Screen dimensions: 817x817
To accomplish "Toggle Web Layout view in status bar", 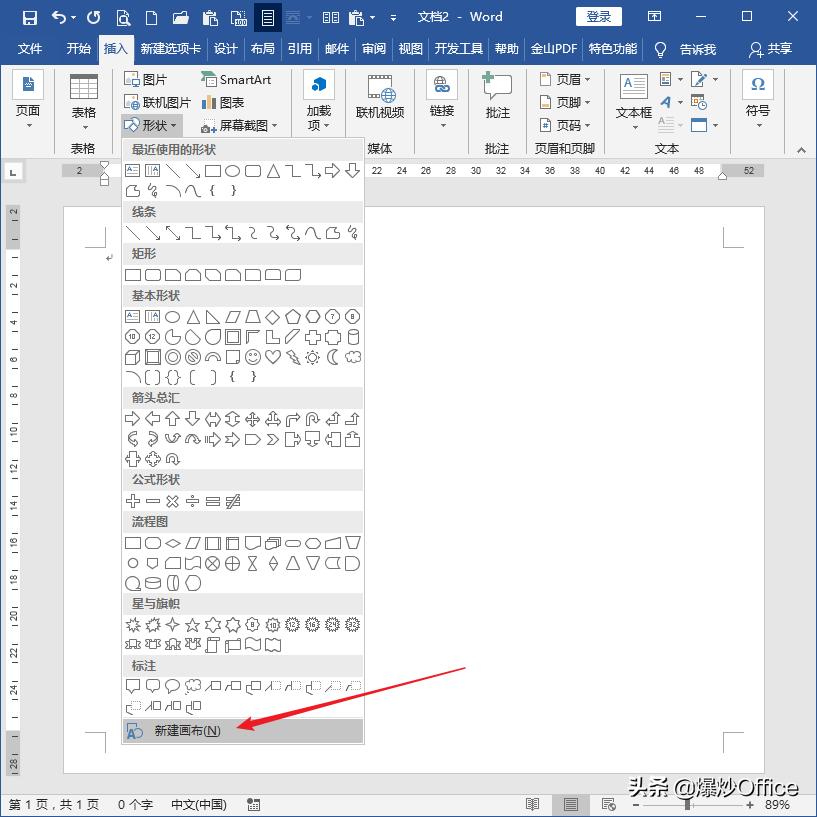I will [x=608, y=804].
